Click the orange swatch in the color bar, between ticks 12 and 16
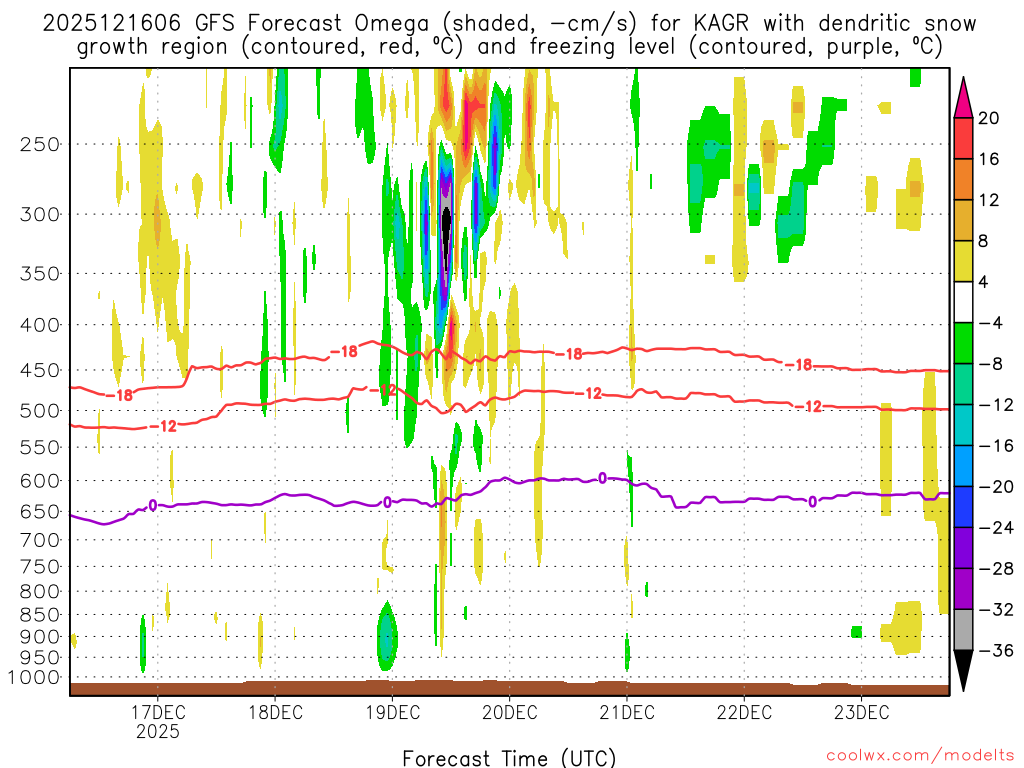 963,180
